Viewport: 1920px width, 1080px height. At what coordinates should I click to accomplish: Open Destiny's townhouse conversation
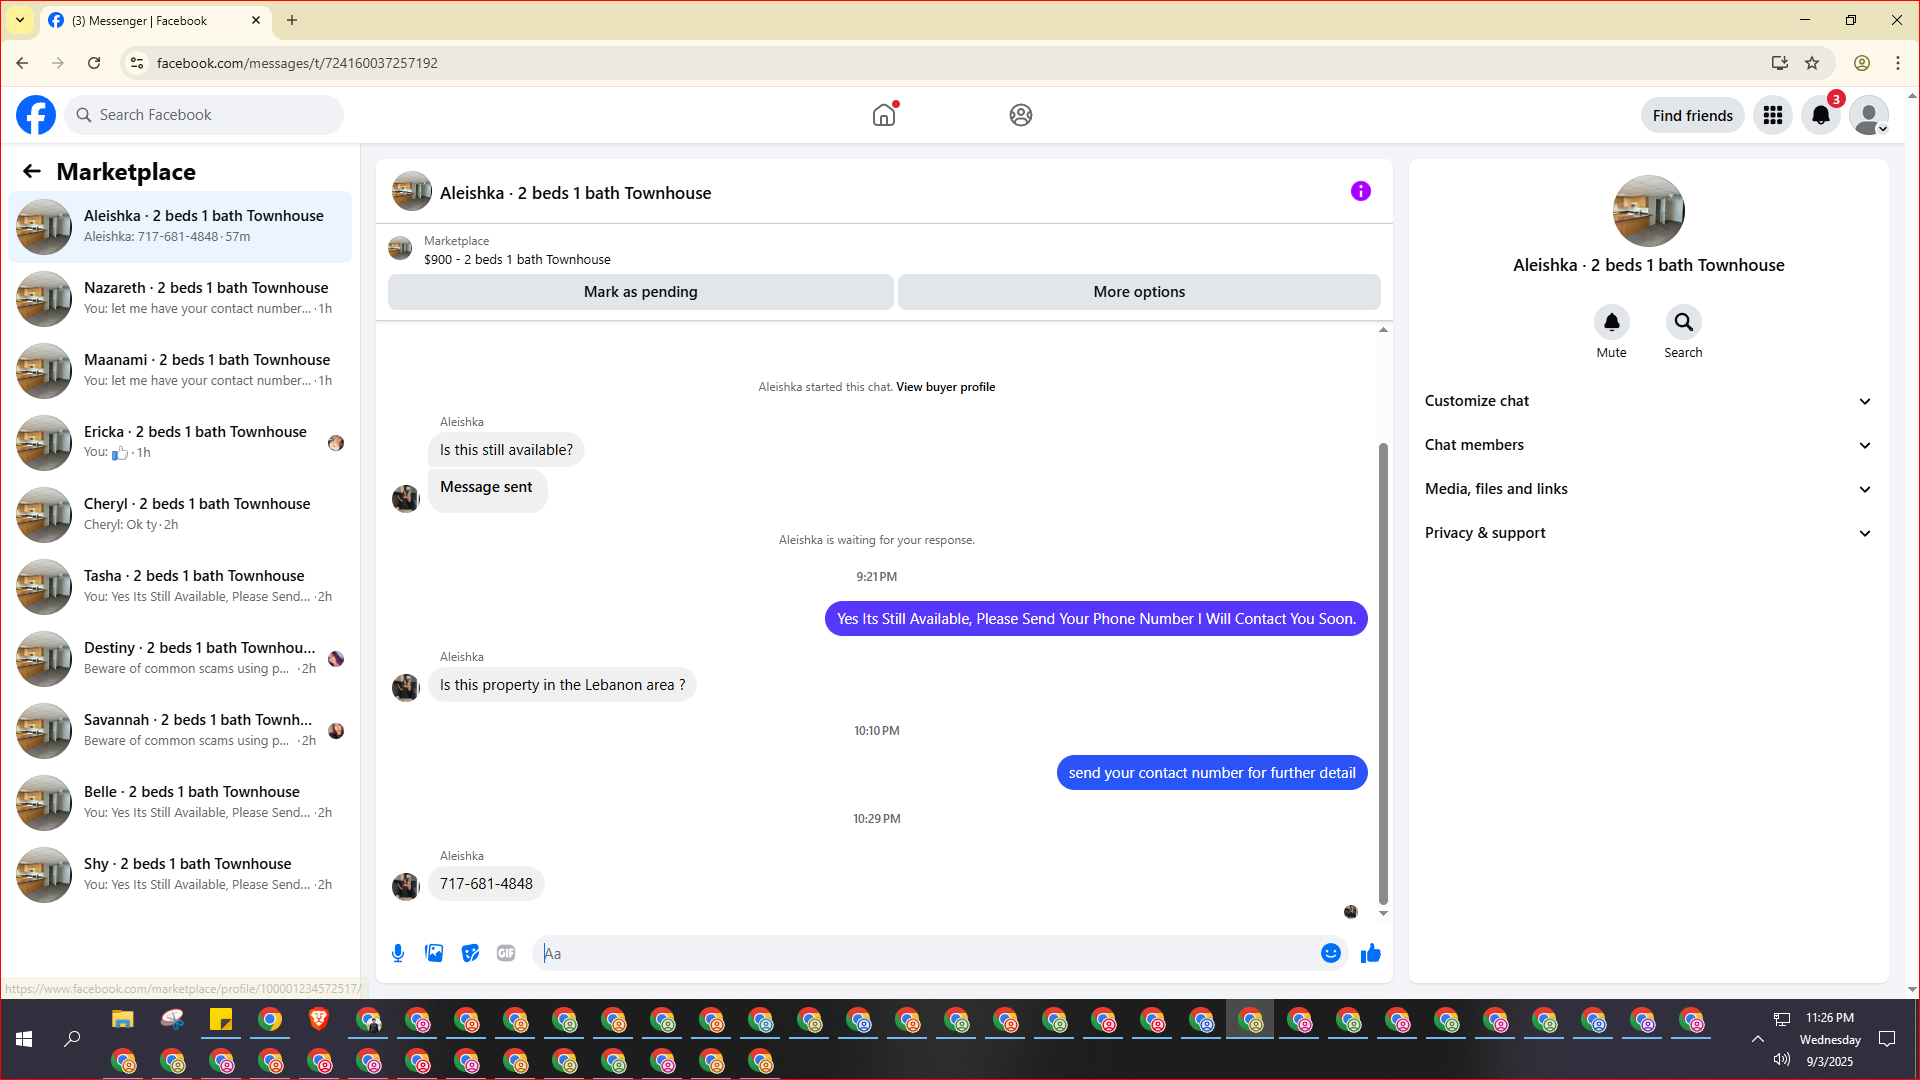coord(180,658)
